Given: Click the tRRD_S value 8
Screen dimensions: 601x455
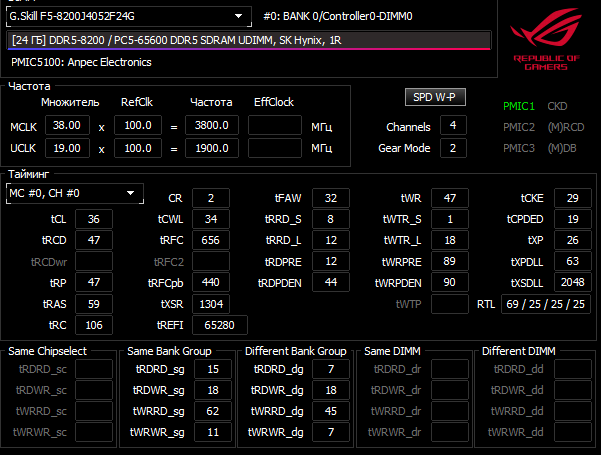Looking at the screenshot, I should 331,219.
